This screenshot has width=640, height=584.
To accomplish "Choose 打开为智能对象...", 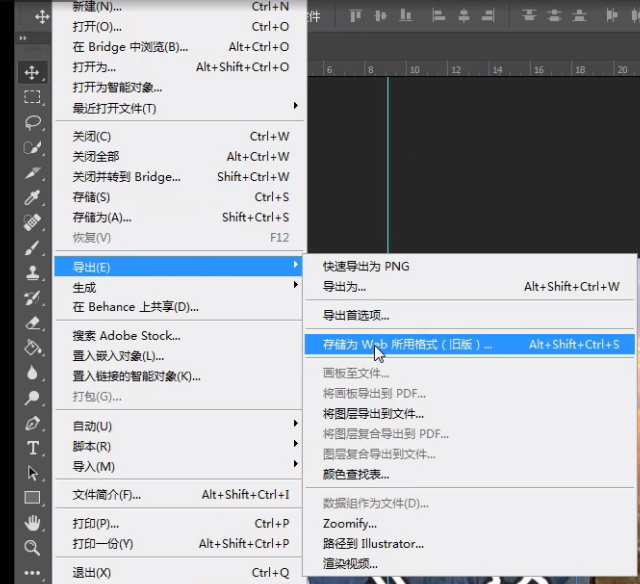I will coord(180,87).
